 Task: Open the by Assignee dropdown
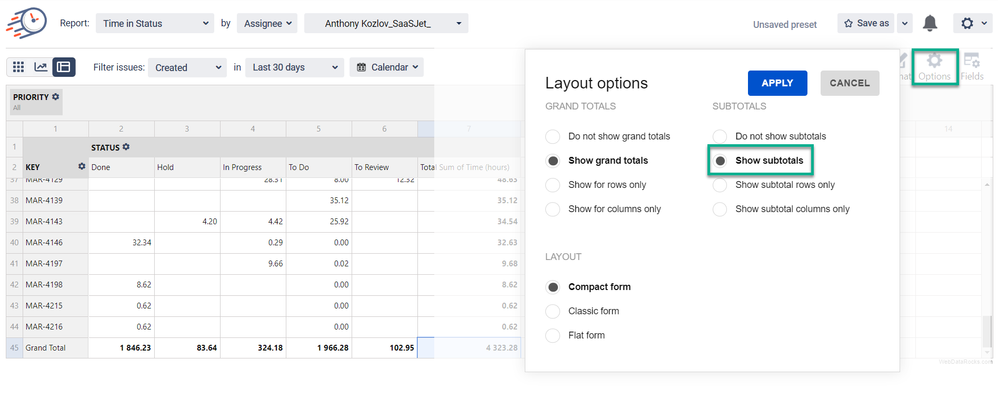pyautogui.click(x=267, y=24)
